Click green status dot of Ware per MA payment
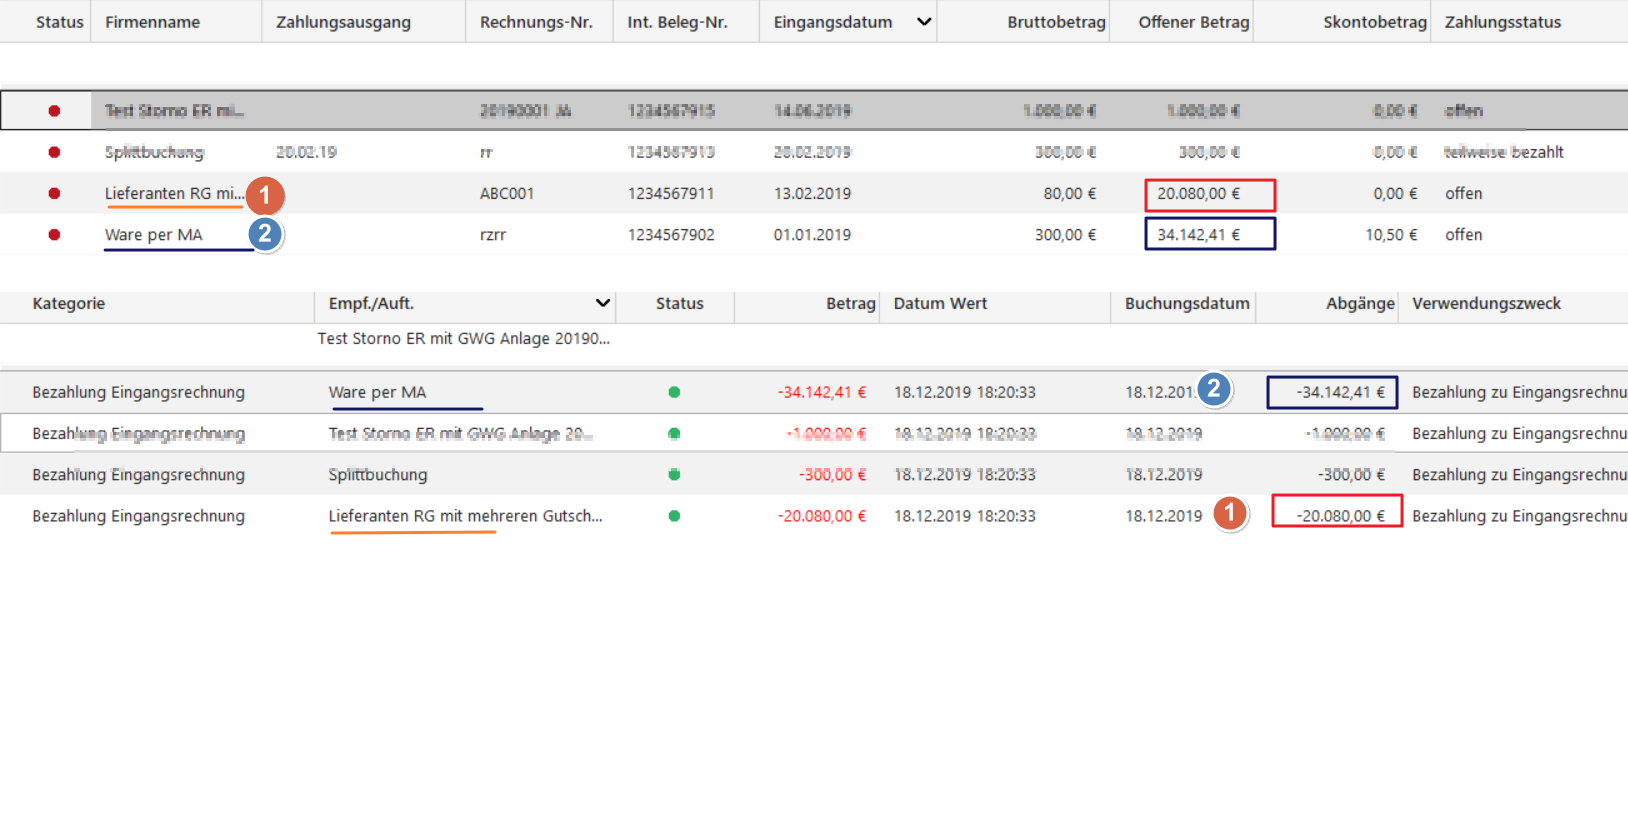Screen dimensions: 1628x835 click(674, 392)
